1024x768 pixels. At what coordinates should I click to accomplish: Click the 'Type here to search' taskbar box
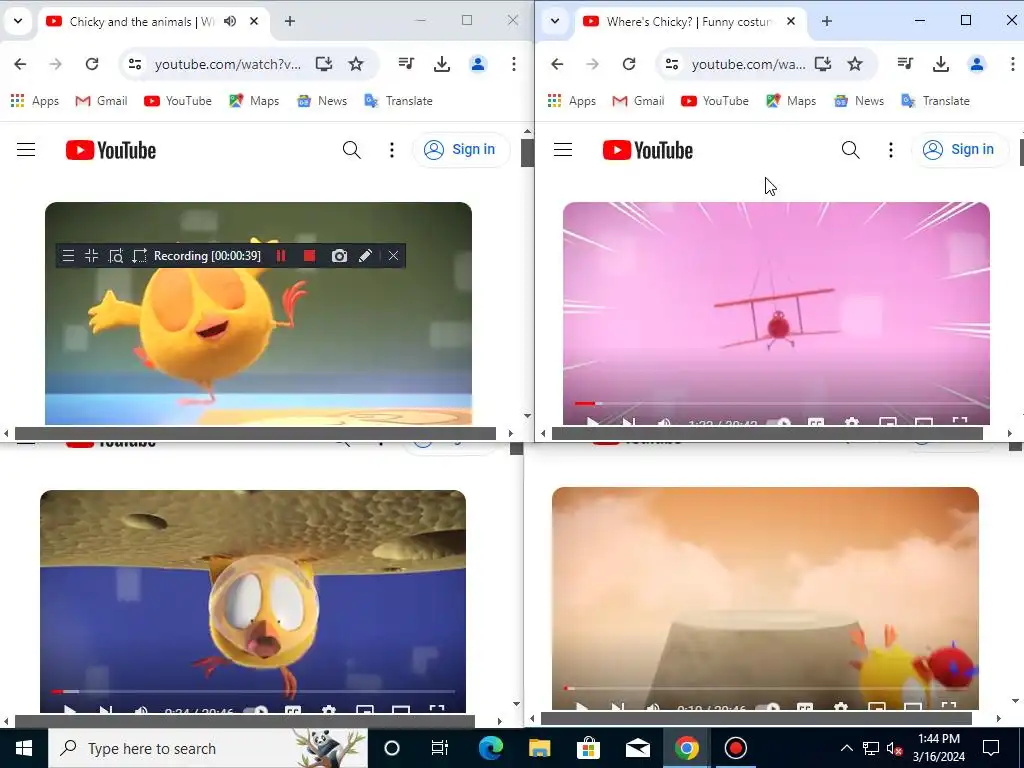[208, 748]
